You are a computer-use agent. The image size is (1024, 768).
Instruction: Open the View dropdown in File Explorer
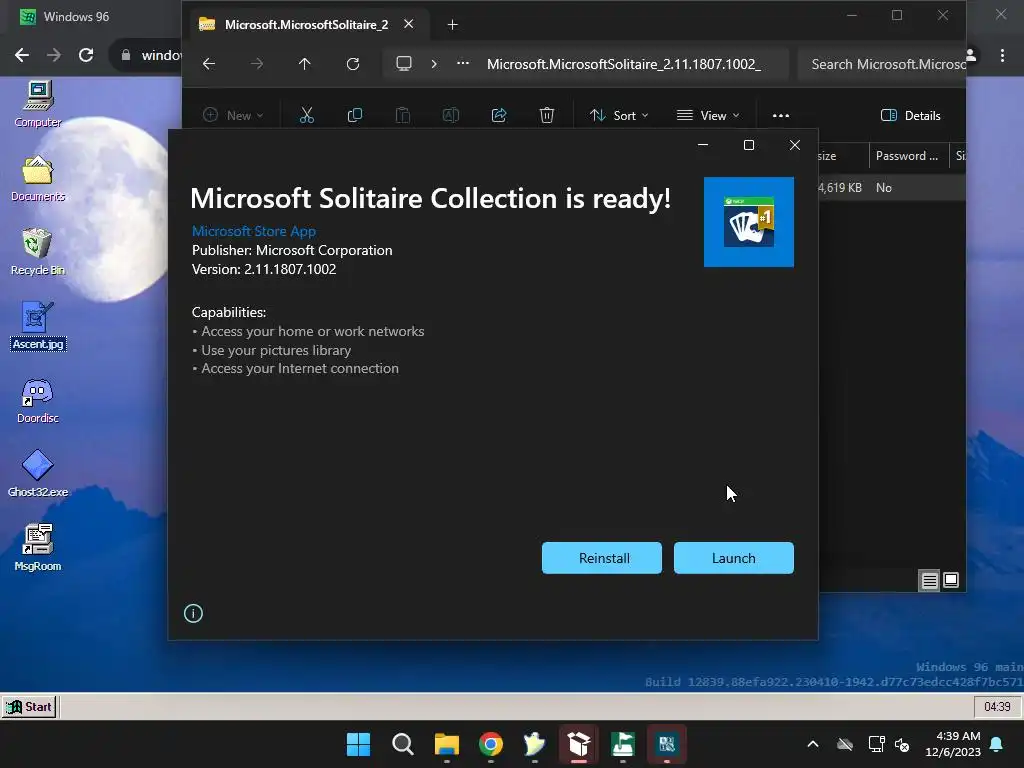[x=709, y=116]
